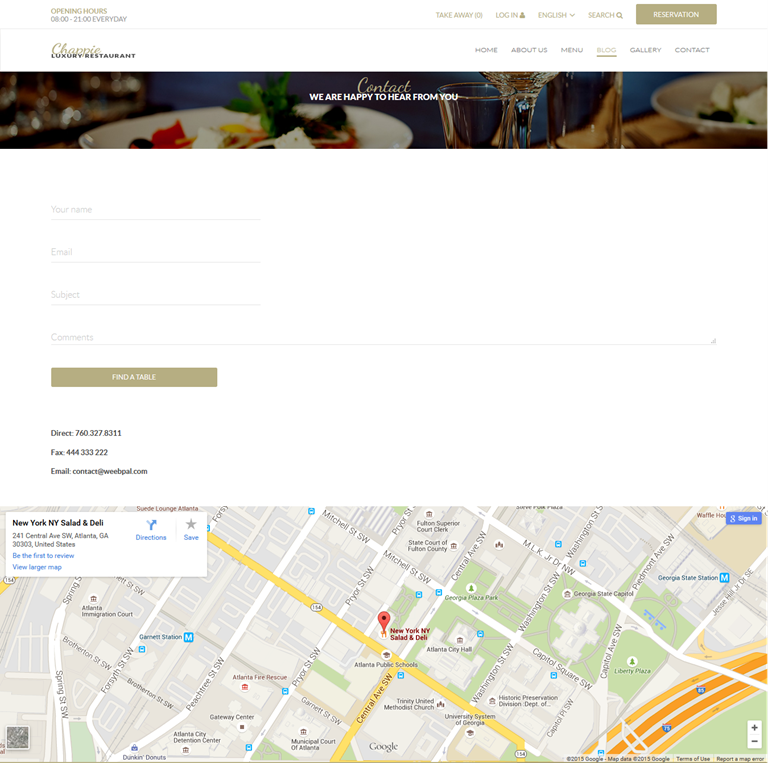Zoom out on the map
This screenshot has height=763, width=768.
[754, 741]
